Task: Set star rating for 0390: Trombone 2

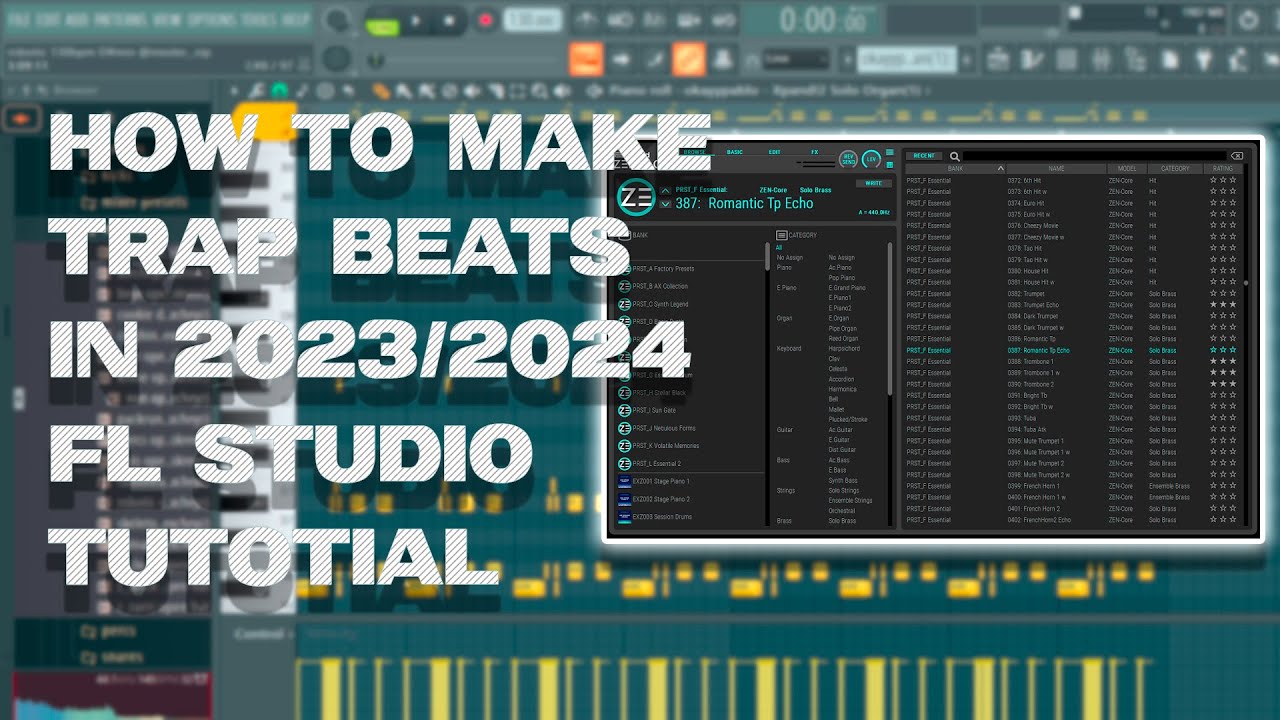Action: pos(1223,384)
